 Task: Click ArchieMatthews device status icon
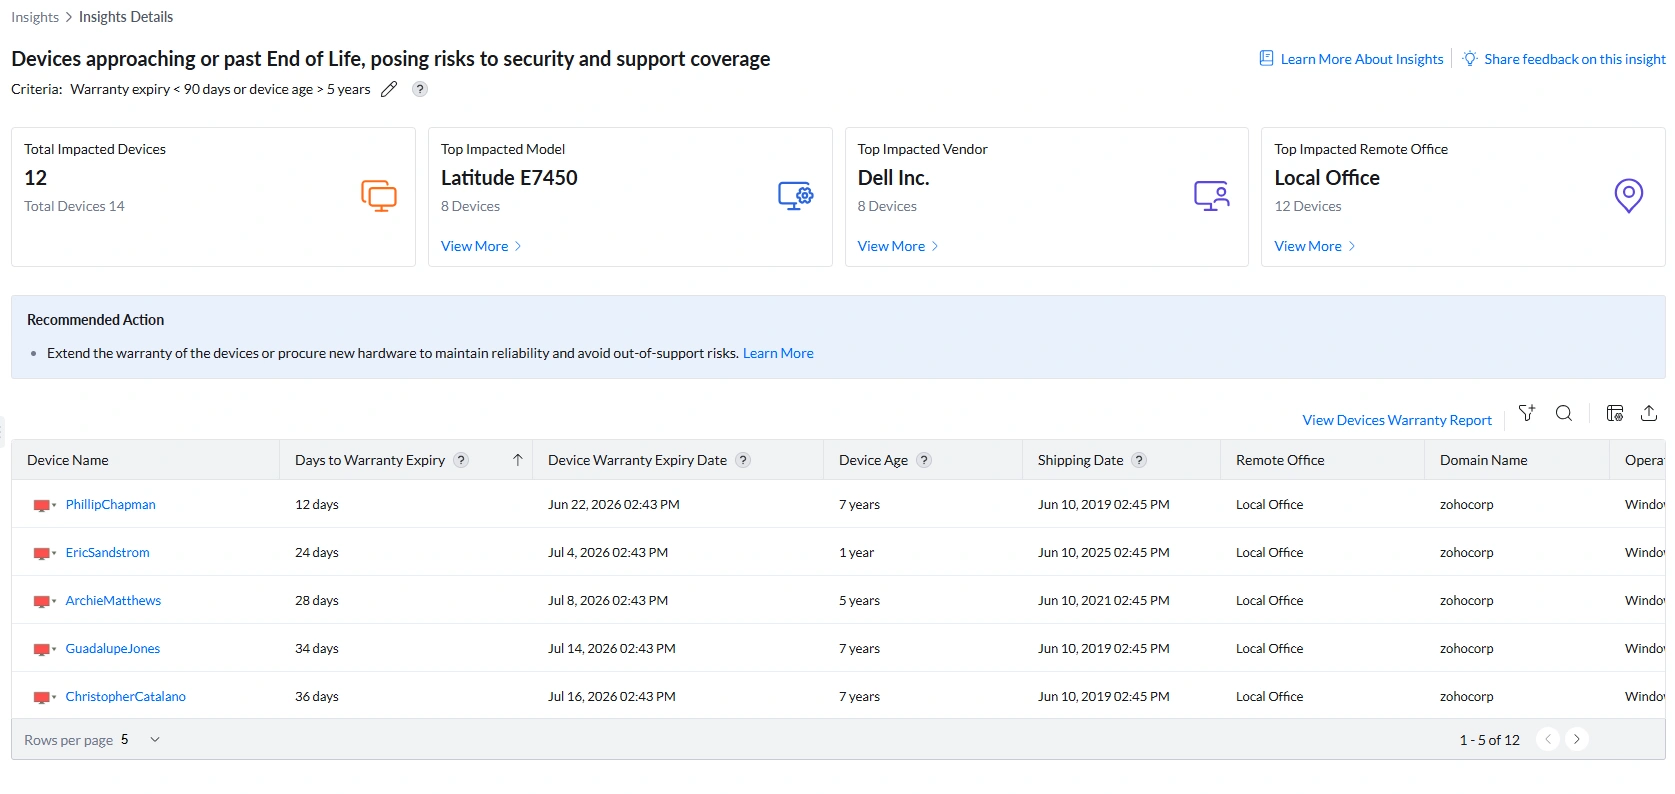44,601
